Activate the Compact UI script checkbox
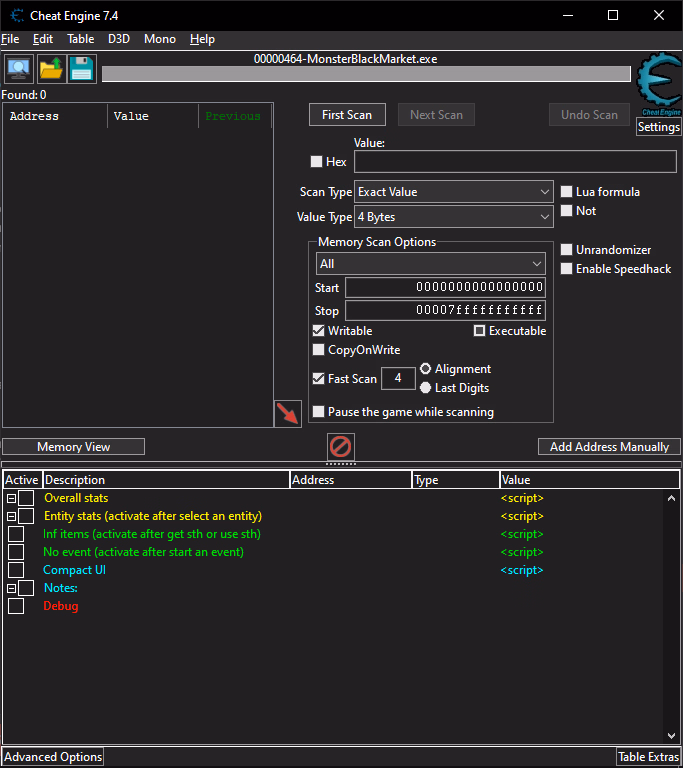This screenshot has width=683, height=768. pos(16,570)
